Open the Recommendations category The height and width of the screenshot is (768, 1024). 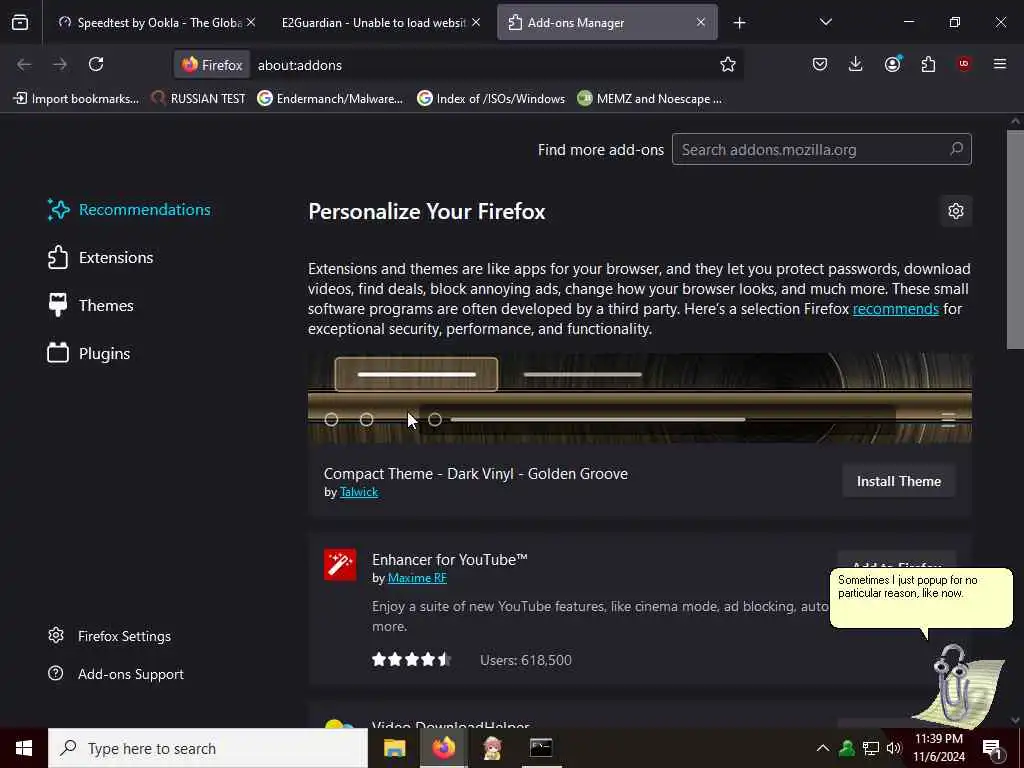tap(129, 210)
